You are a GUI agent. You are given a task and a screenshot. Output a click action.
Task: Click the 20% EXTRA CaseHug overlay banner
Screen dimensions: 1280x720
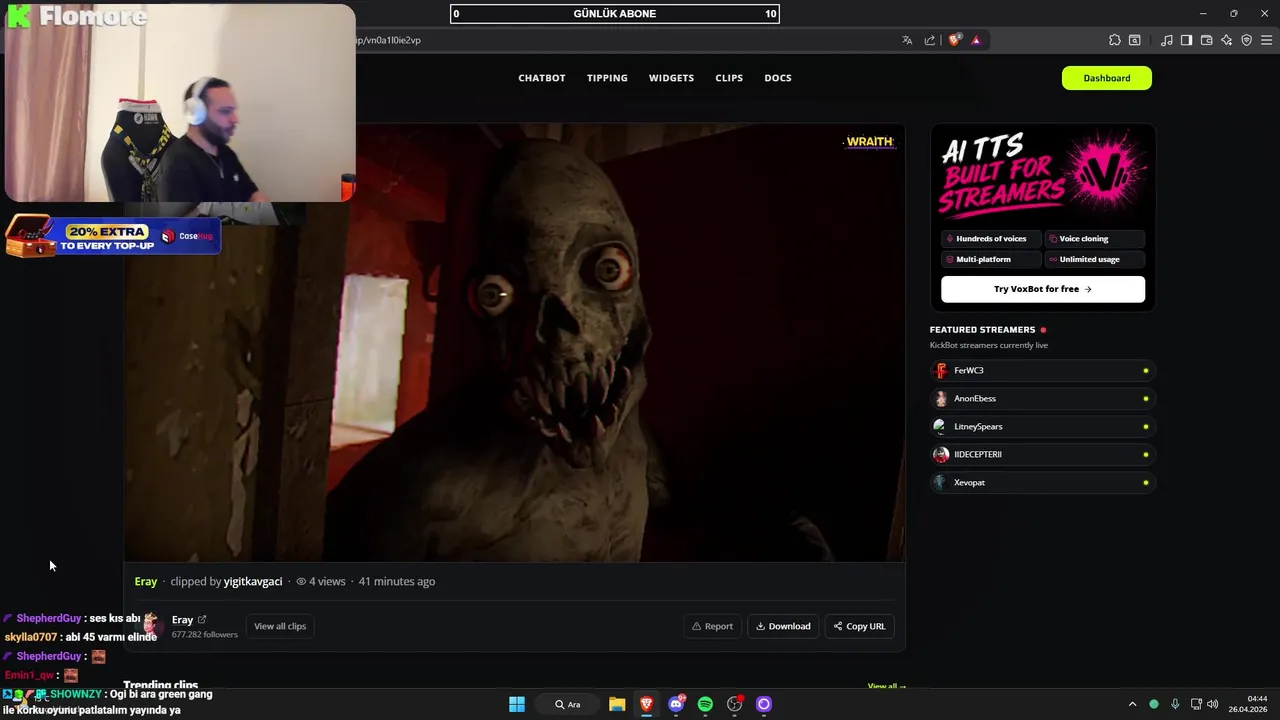click(113, 236)
